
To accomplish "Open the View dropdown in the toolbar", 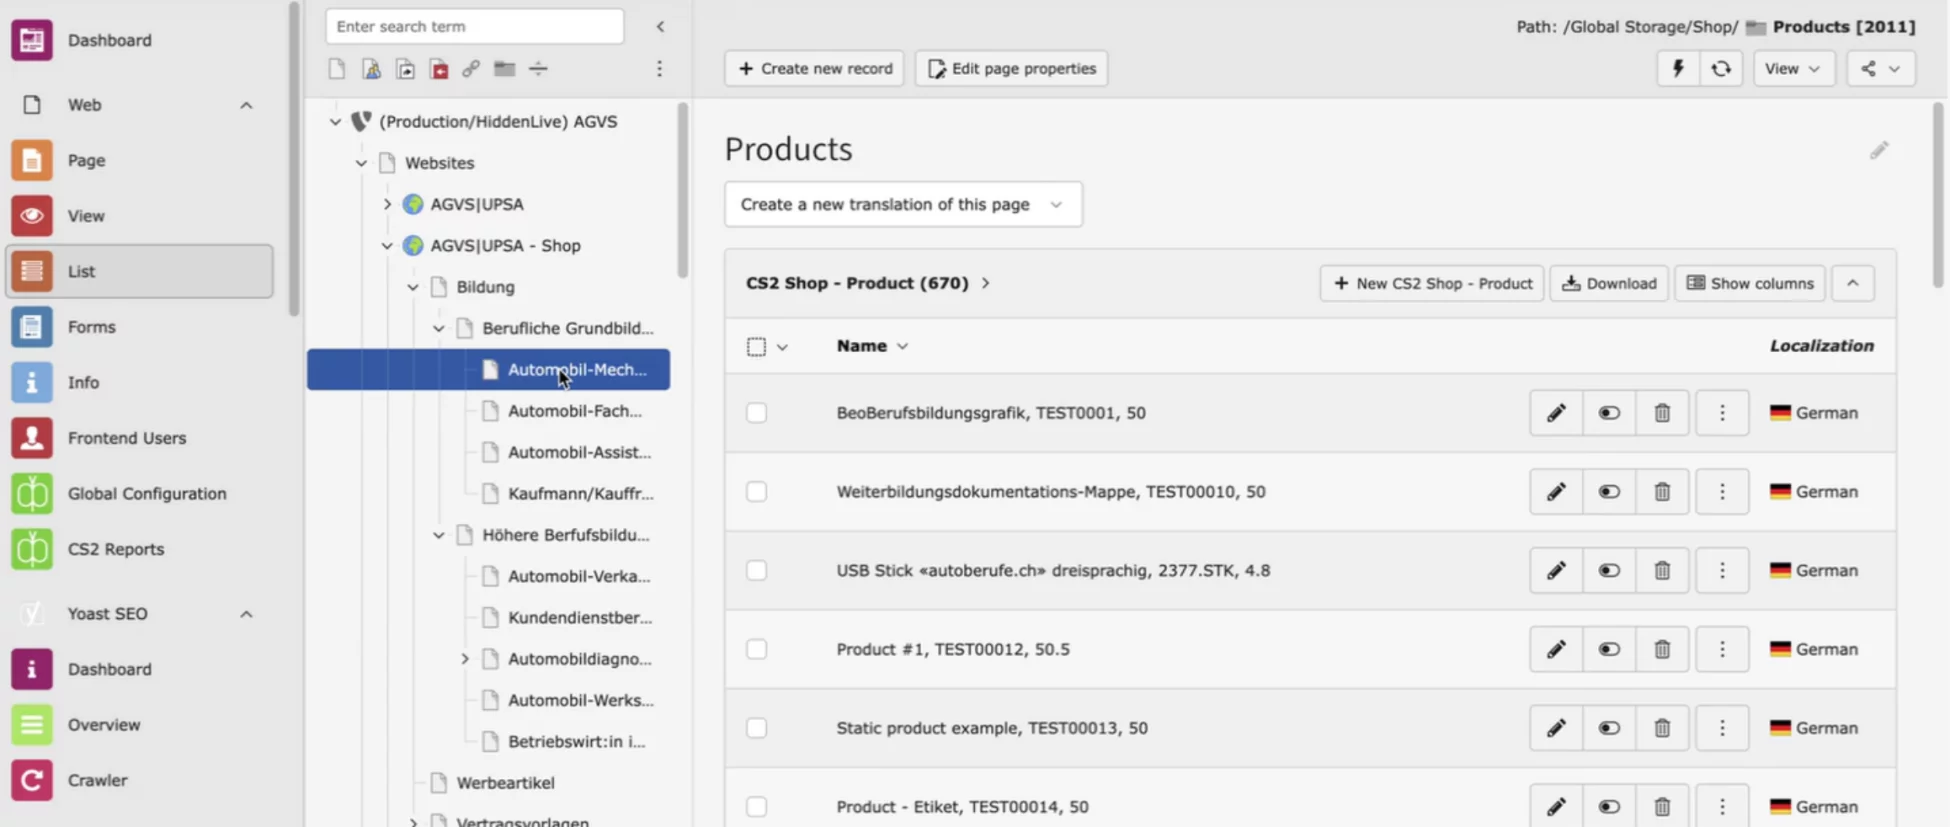I will [1793, 69].
